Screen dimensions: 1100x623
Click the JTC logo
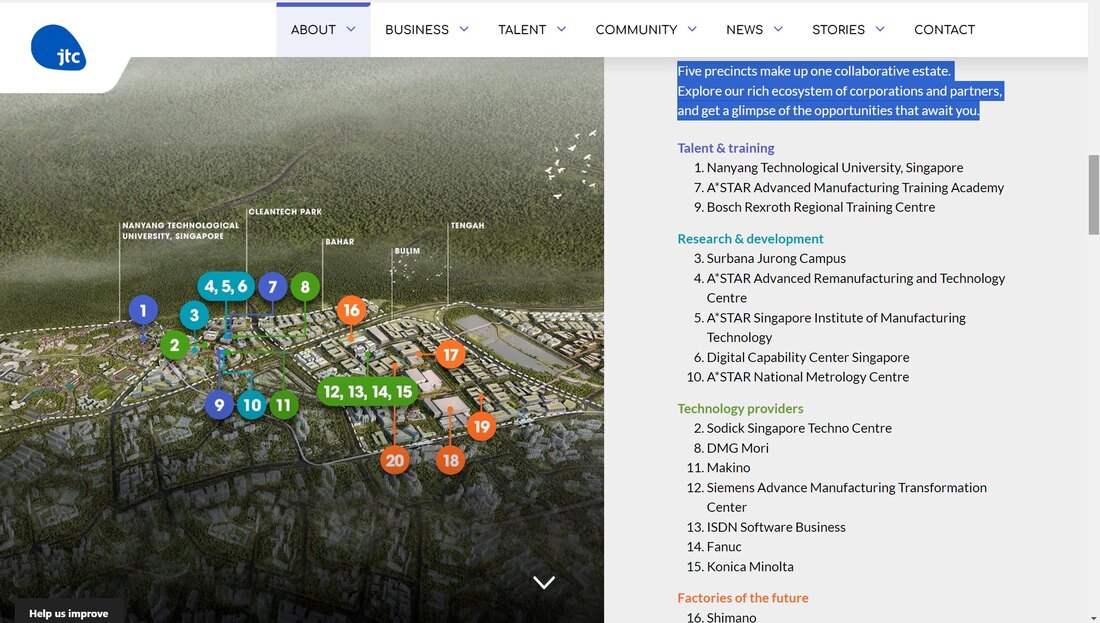(x=58, y=48)
